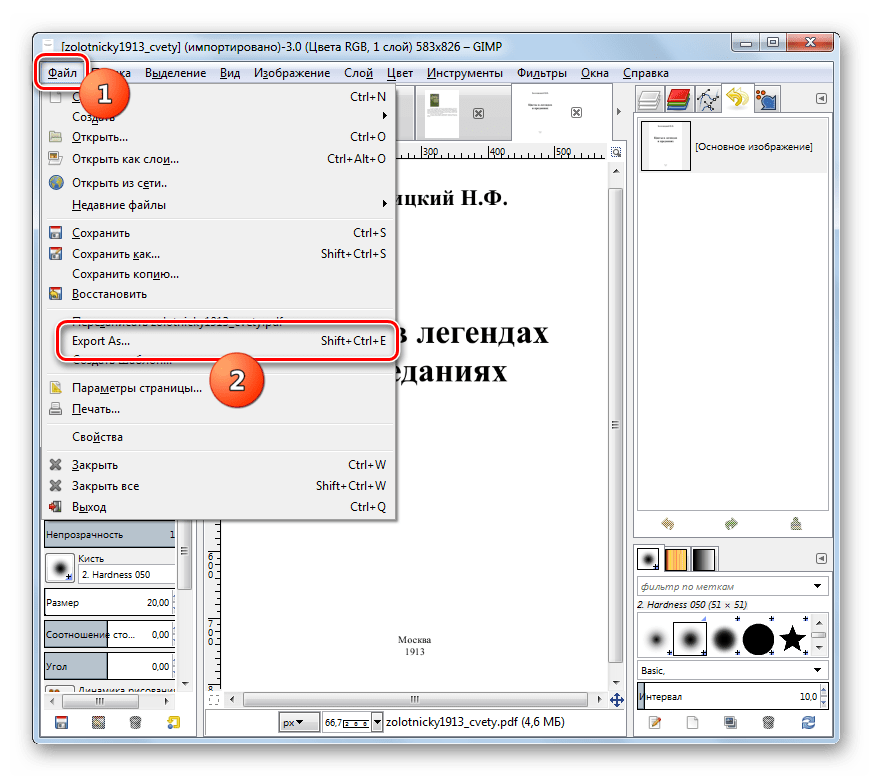
Task: Select Открыть как слои... menu item
Action: [219, 159]
